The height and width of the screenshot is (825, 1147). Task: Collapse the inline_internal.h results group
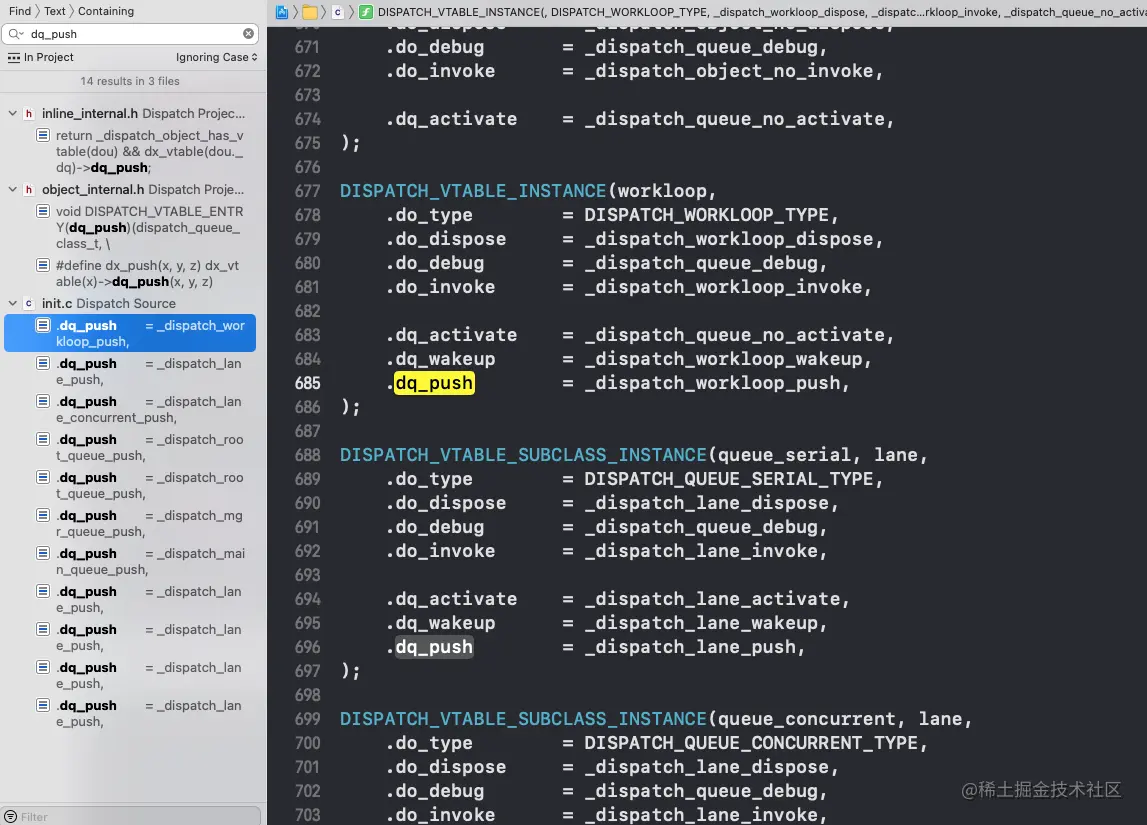pyautogui.click(x=12, y=113)
